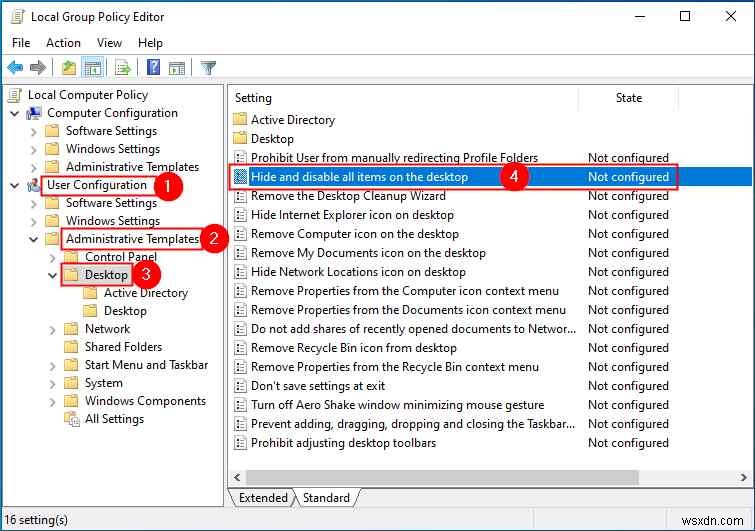Click the Control Panel folder icon in tree
Viewport: 755px width, 531px height.
click(71, 257)
